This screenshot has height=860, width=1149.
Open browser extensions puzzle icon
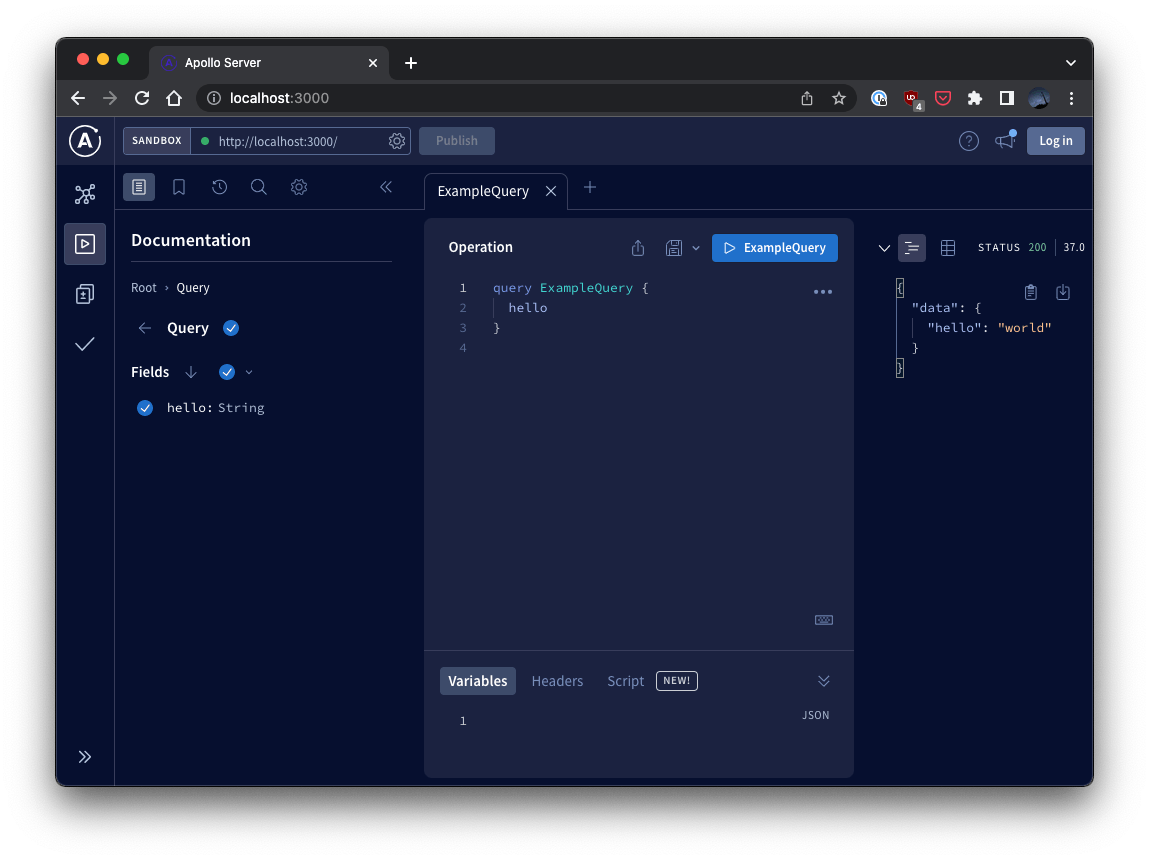click(975, 98)
